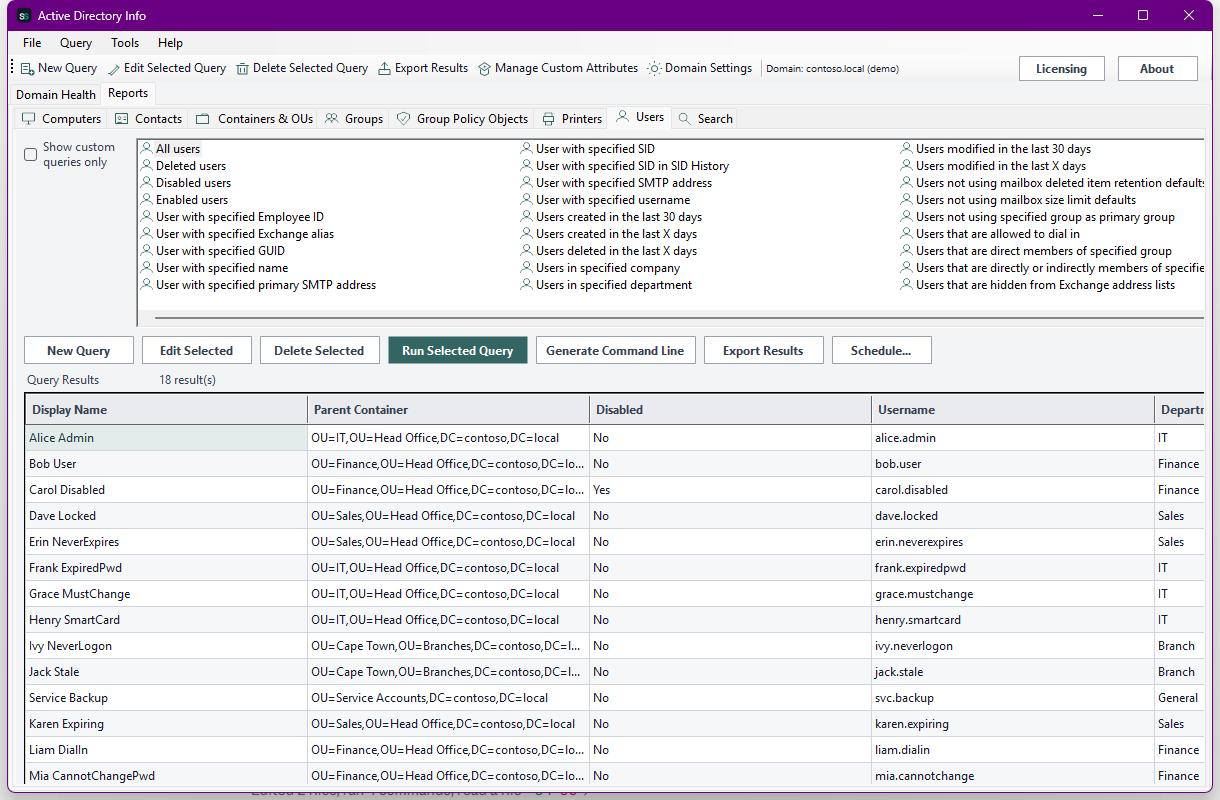
Task: Click icon beside Users modified in last 30 days
Action: (x=907, y=149)
